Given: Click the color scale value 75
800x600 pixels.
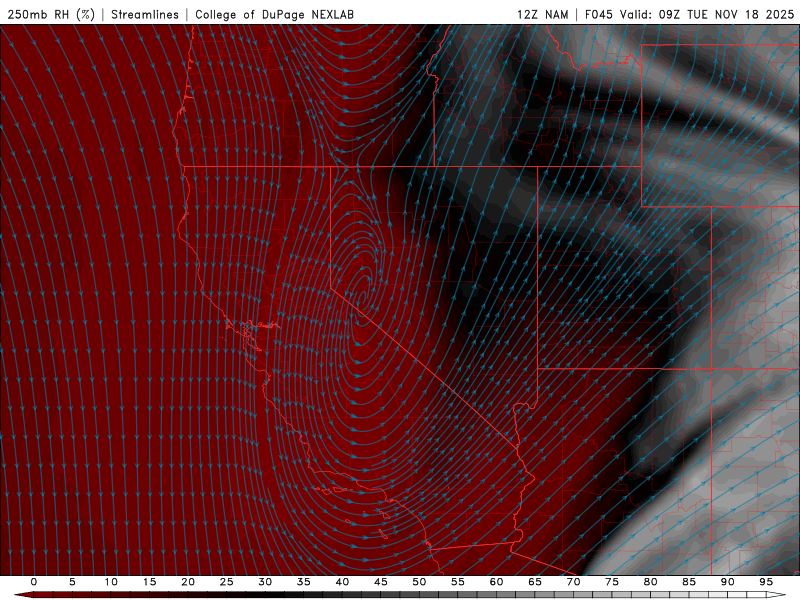Looking at the screenshot, I should [x=612, y=582].
